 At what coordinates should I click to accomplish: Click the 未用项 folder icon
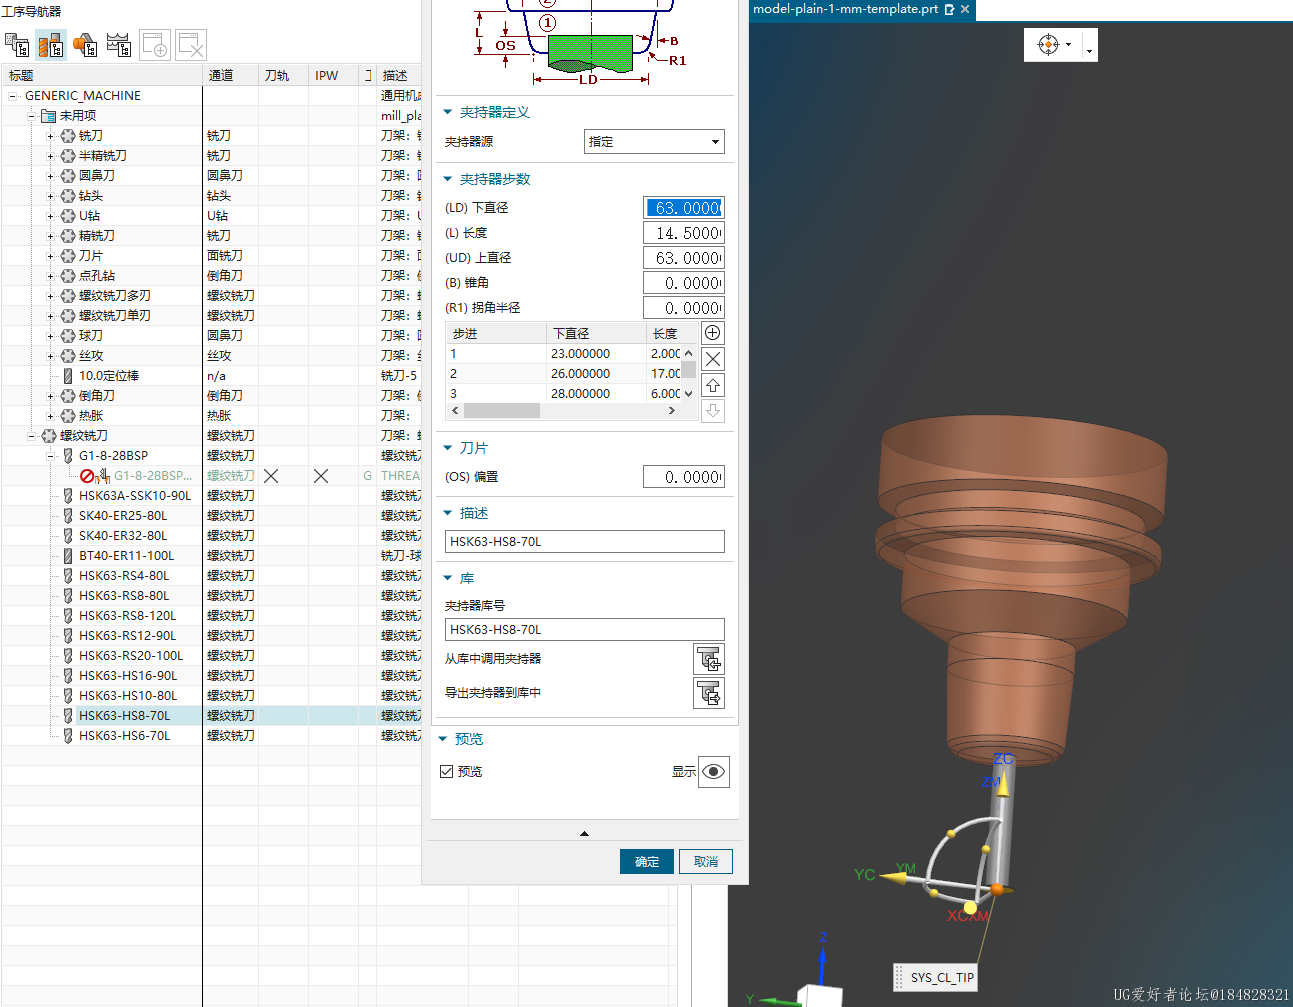[48, 116]
